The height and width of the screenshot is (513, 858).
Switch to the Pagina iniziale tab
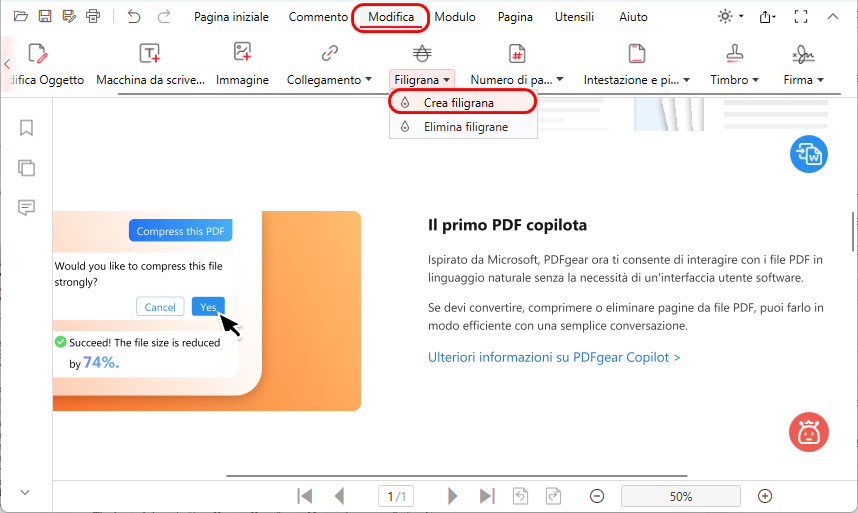point(231,17)
